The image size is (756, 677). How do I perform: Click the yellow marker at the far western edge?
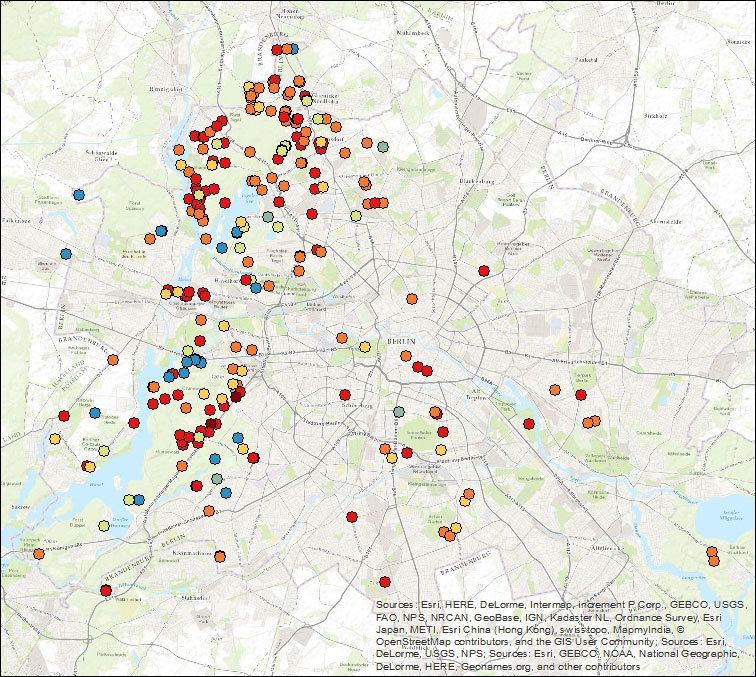pyautogui.click(x=55, y=439)
